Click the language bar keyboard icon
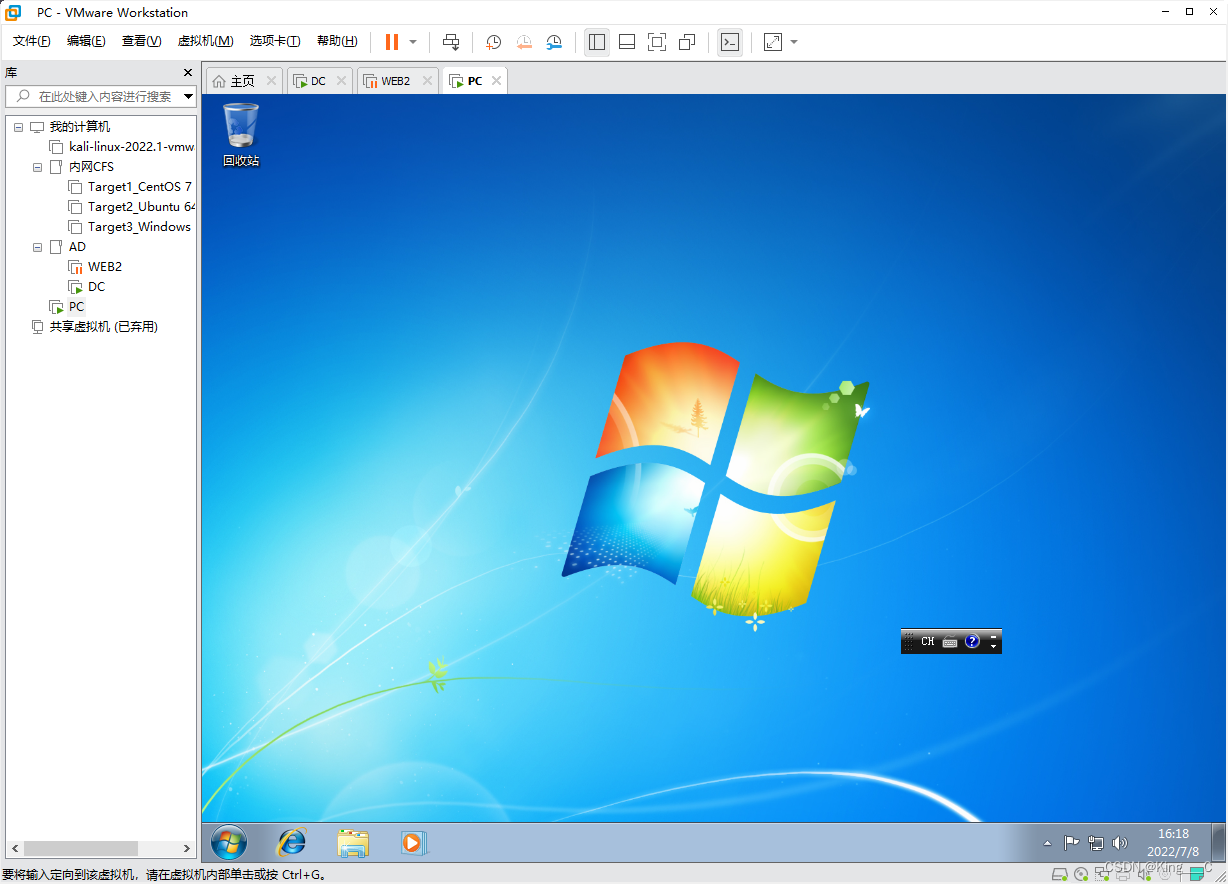This screenshot has height=884, width=1228. click(950, 642)
